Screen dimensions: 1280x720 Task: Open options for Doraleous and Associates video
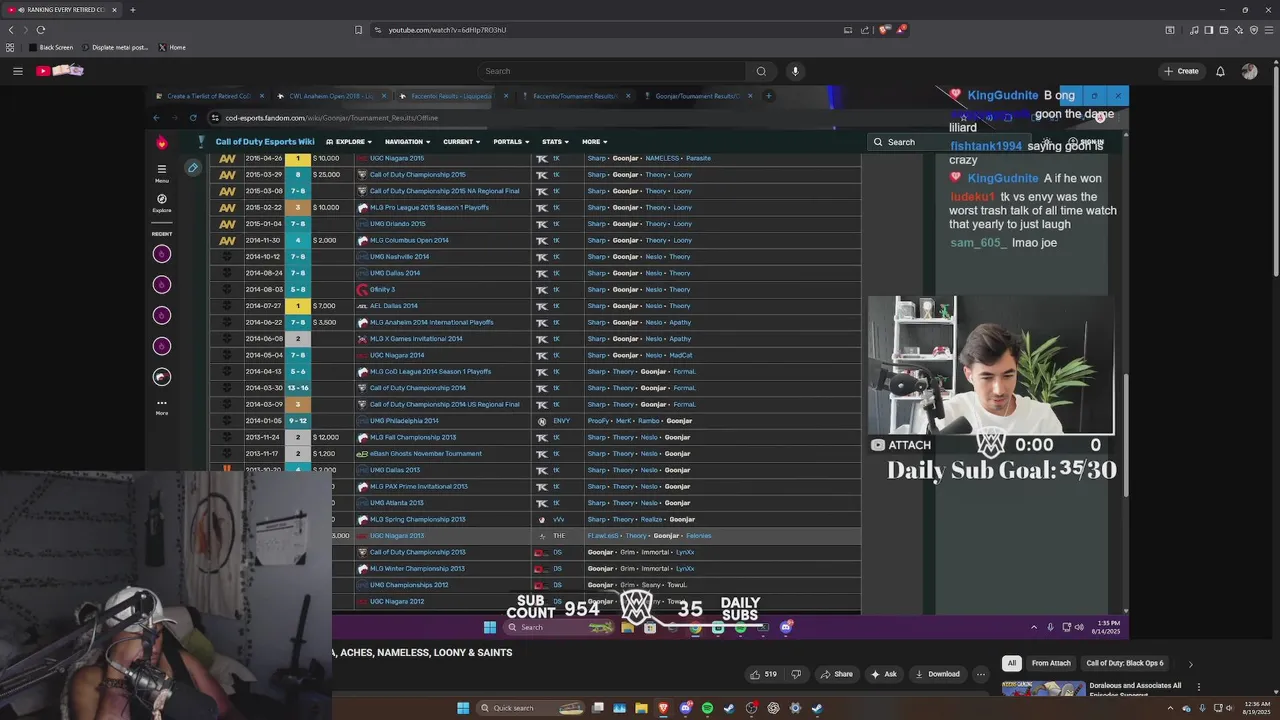1198,687
